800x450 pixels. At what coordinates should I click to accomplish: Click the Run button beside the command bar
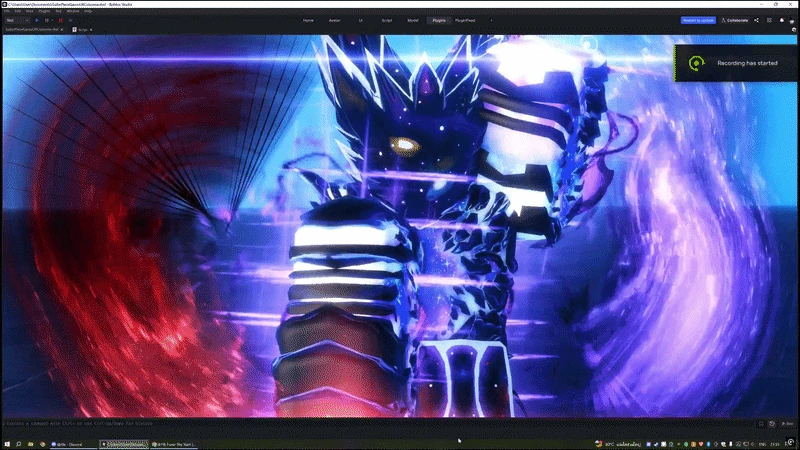coord(787,423)
